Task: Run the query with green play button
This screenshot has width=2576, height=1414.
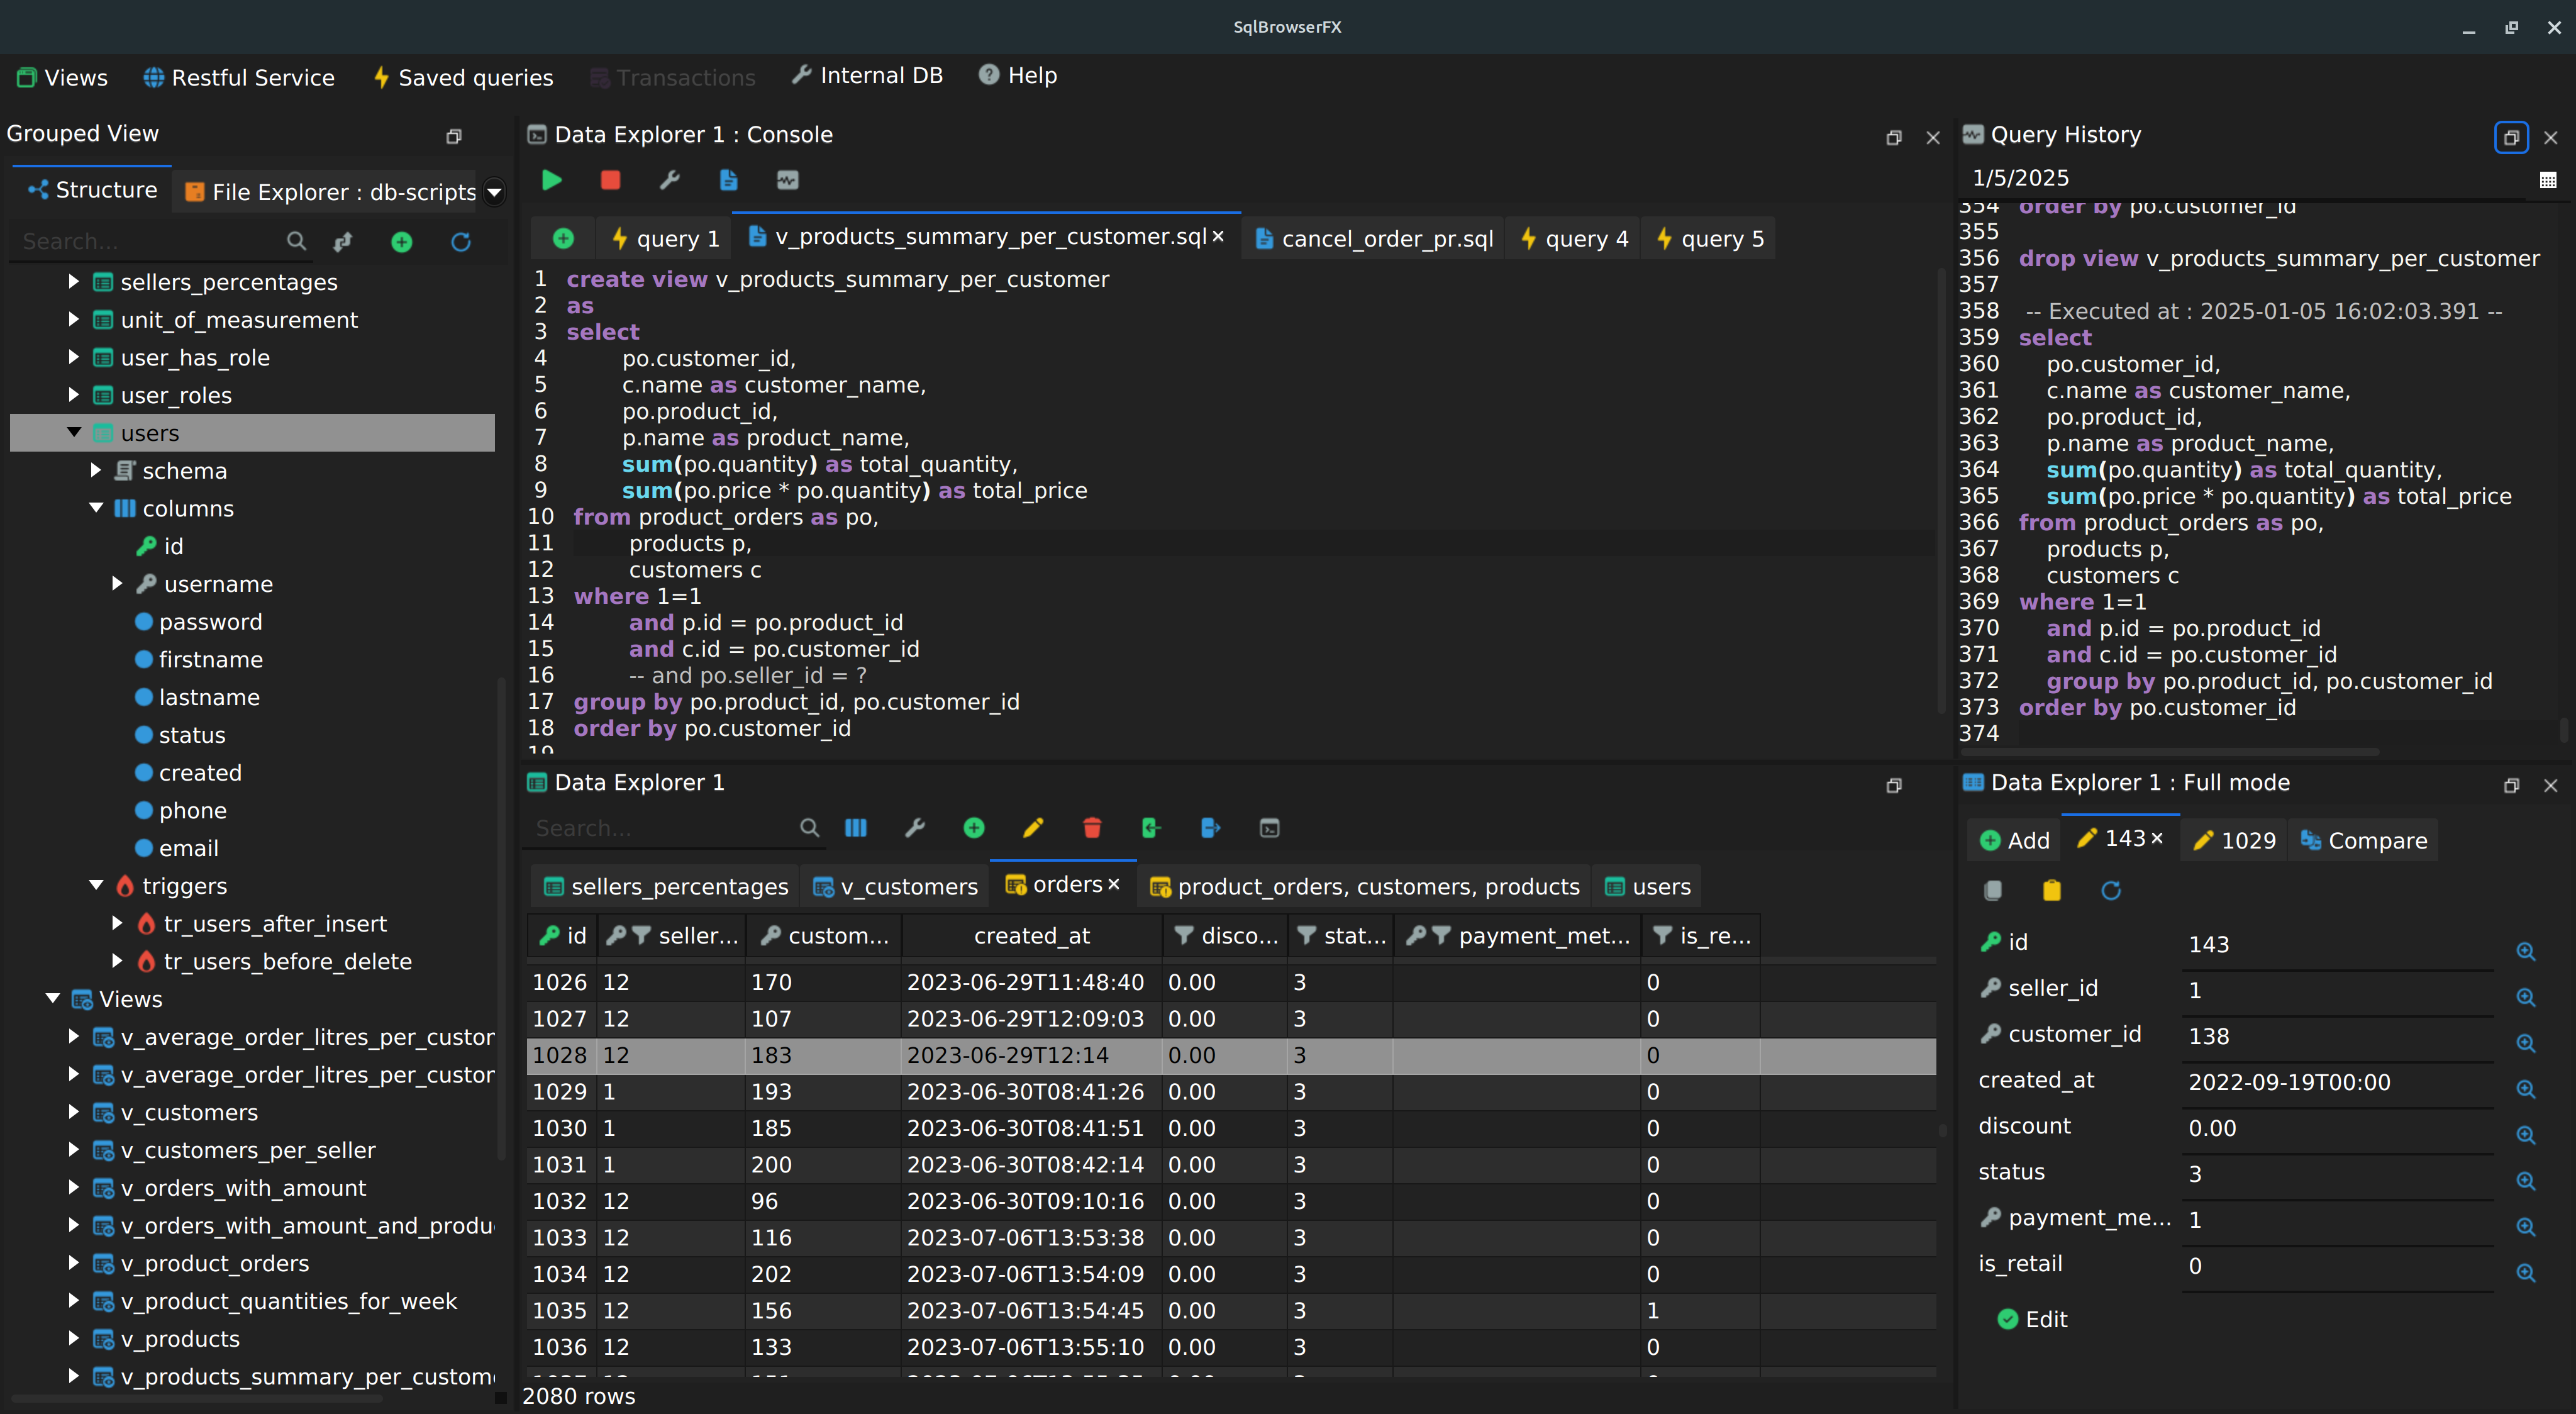Action: [x=551, y=180]
